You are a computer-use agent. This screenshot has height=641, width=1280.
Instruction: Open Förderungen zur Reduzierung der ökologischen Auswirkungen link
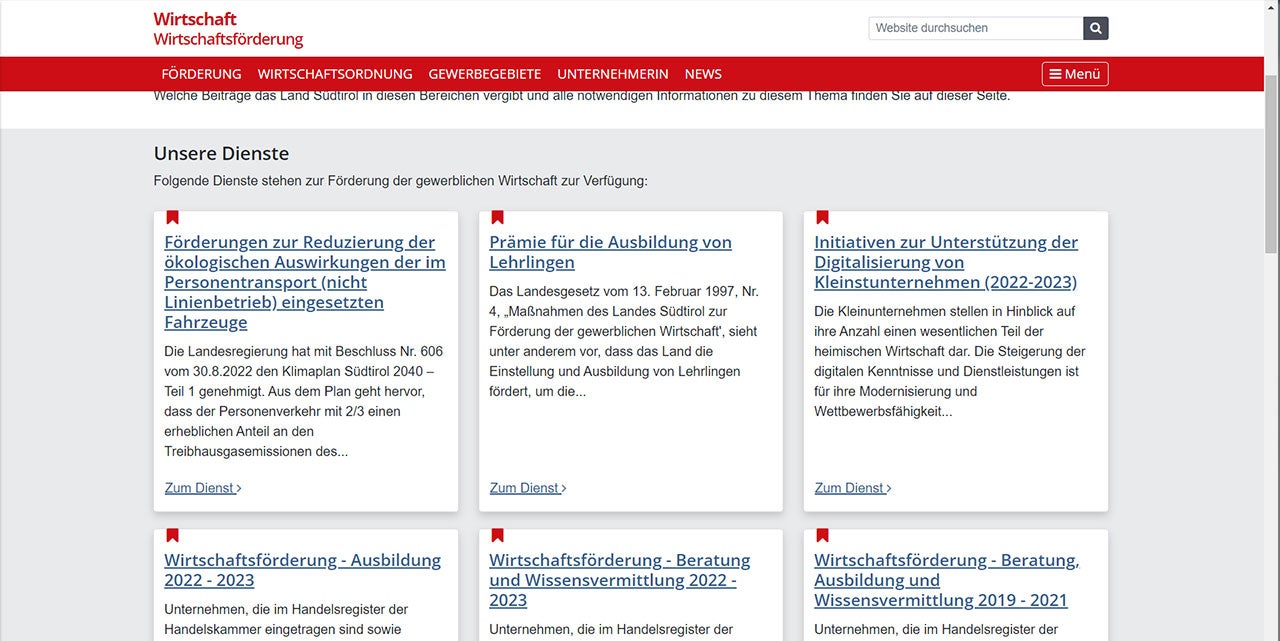305,282
